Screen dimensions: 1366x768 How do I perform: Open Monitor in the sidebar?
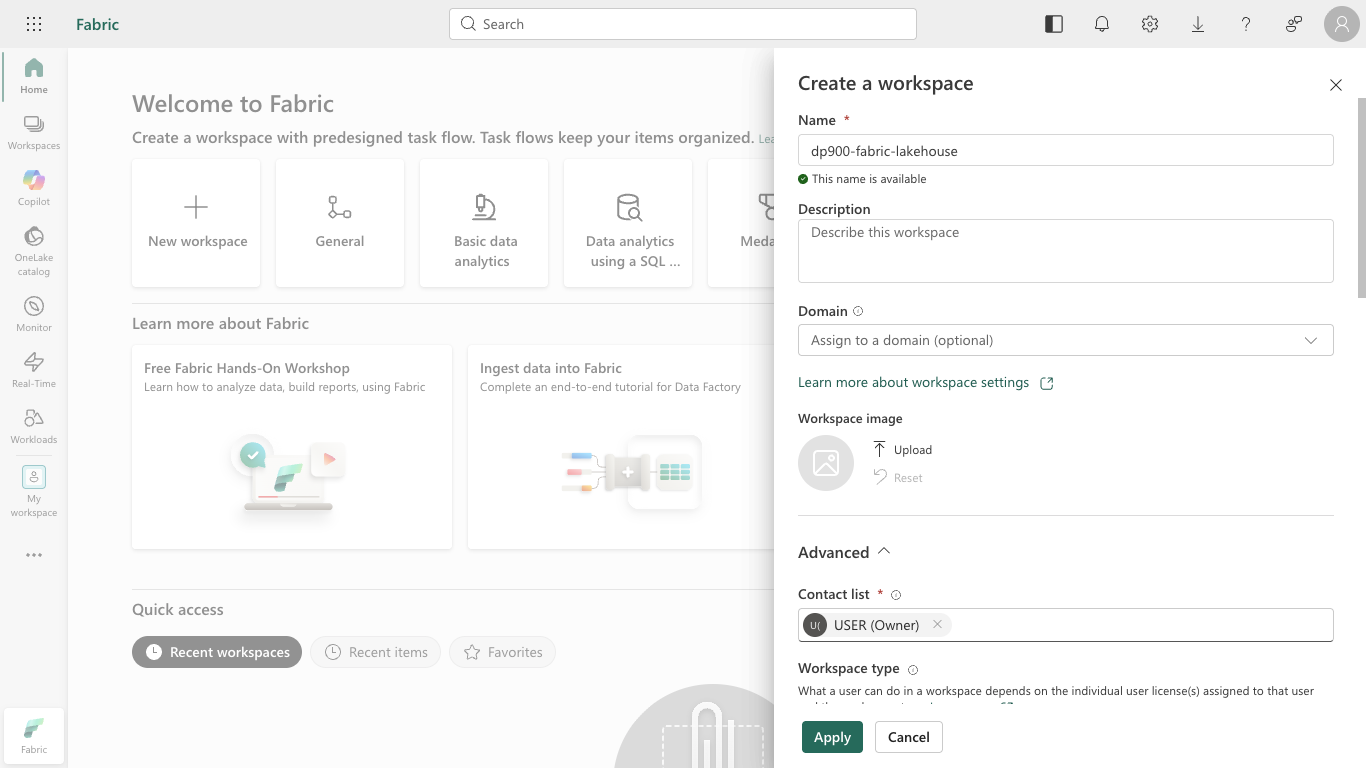[34, 314]
